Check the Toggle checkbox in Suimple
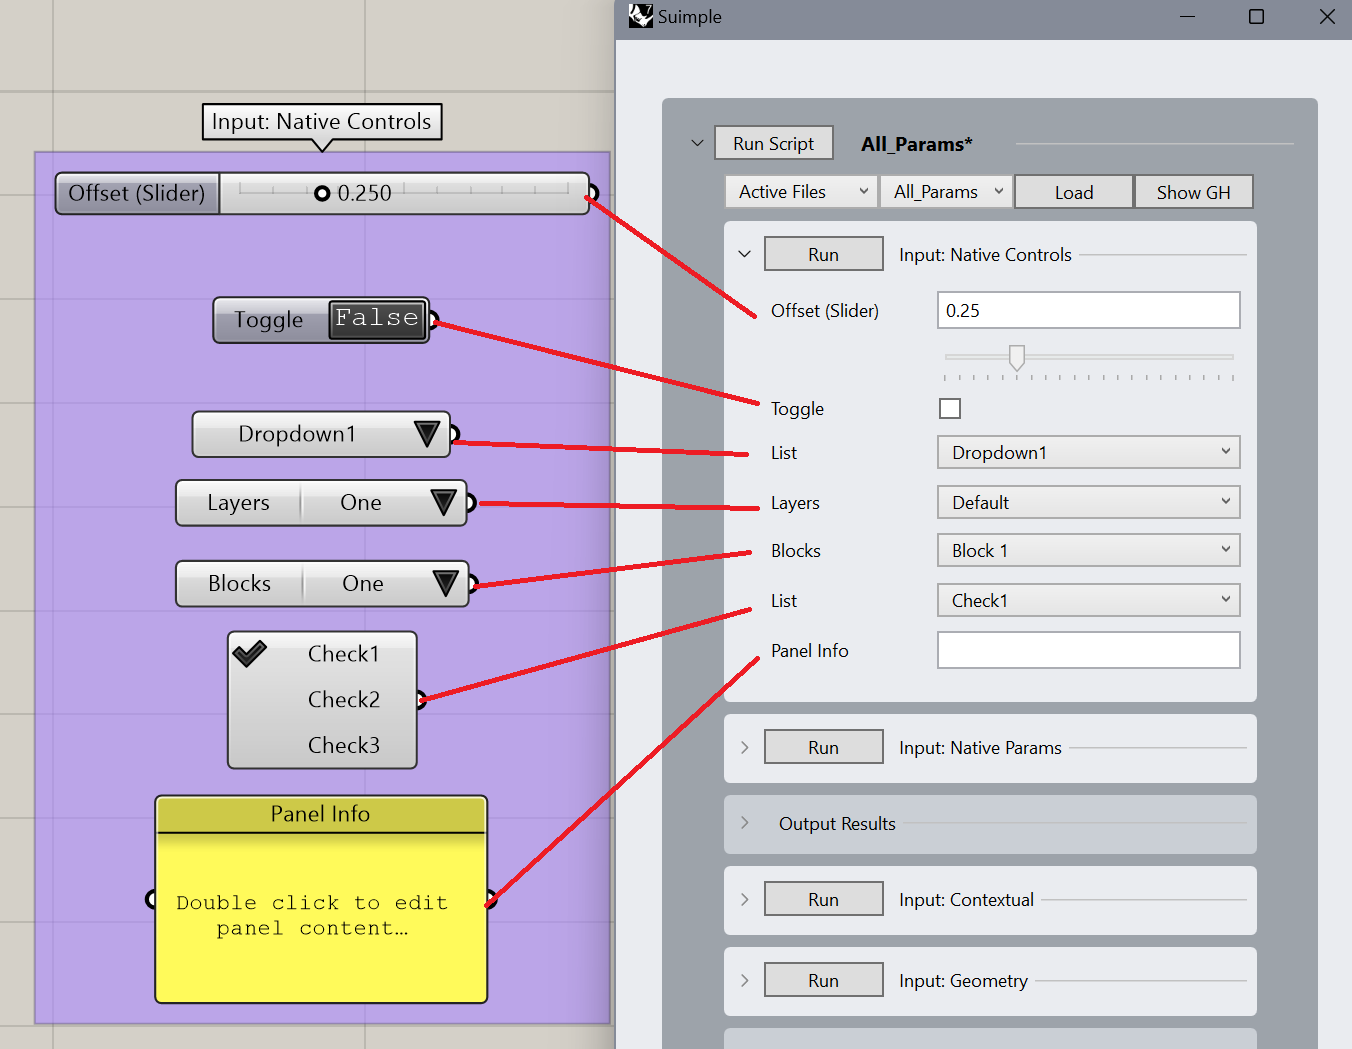Image resolution: width=1352 pixels, height=1049 pixels. coord(950,408)
